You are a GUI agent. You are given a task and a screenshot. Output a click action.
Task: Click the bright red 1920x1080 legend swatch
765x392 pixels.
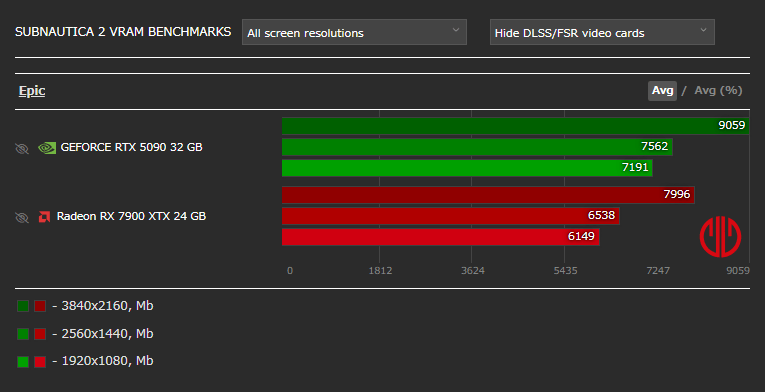point(40,362)
